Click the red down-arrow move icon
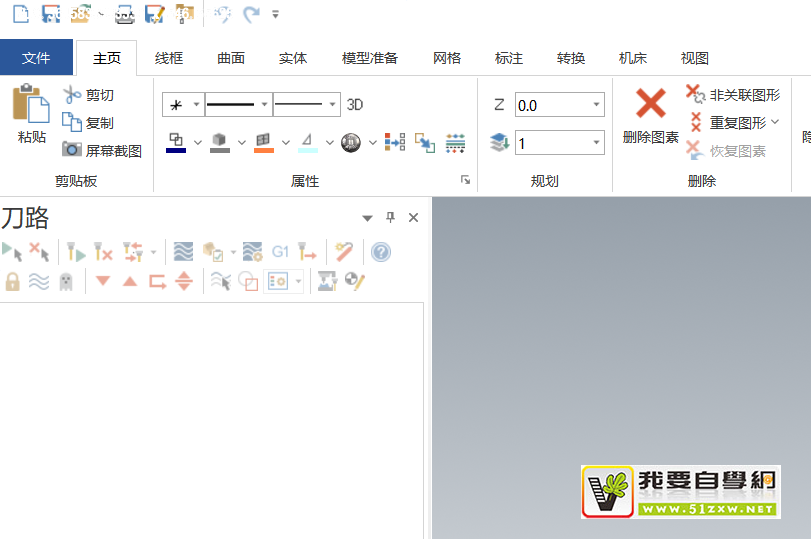The image size is (811, 539). point(103,281)
